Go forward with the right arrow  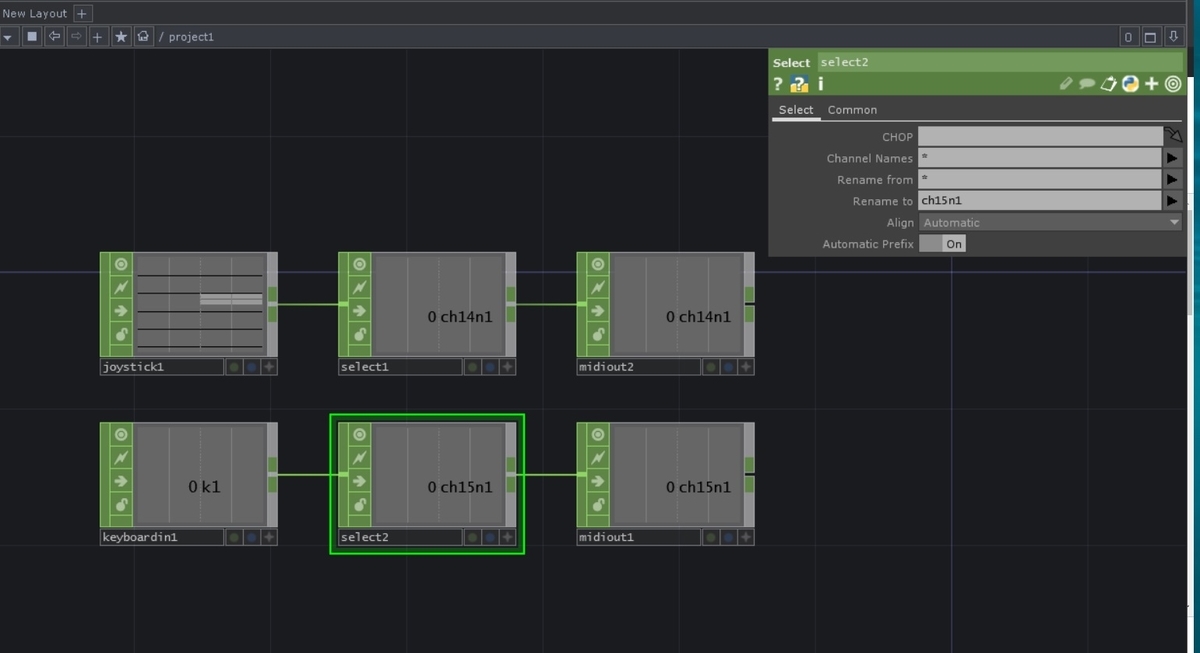tap(75, 37)
